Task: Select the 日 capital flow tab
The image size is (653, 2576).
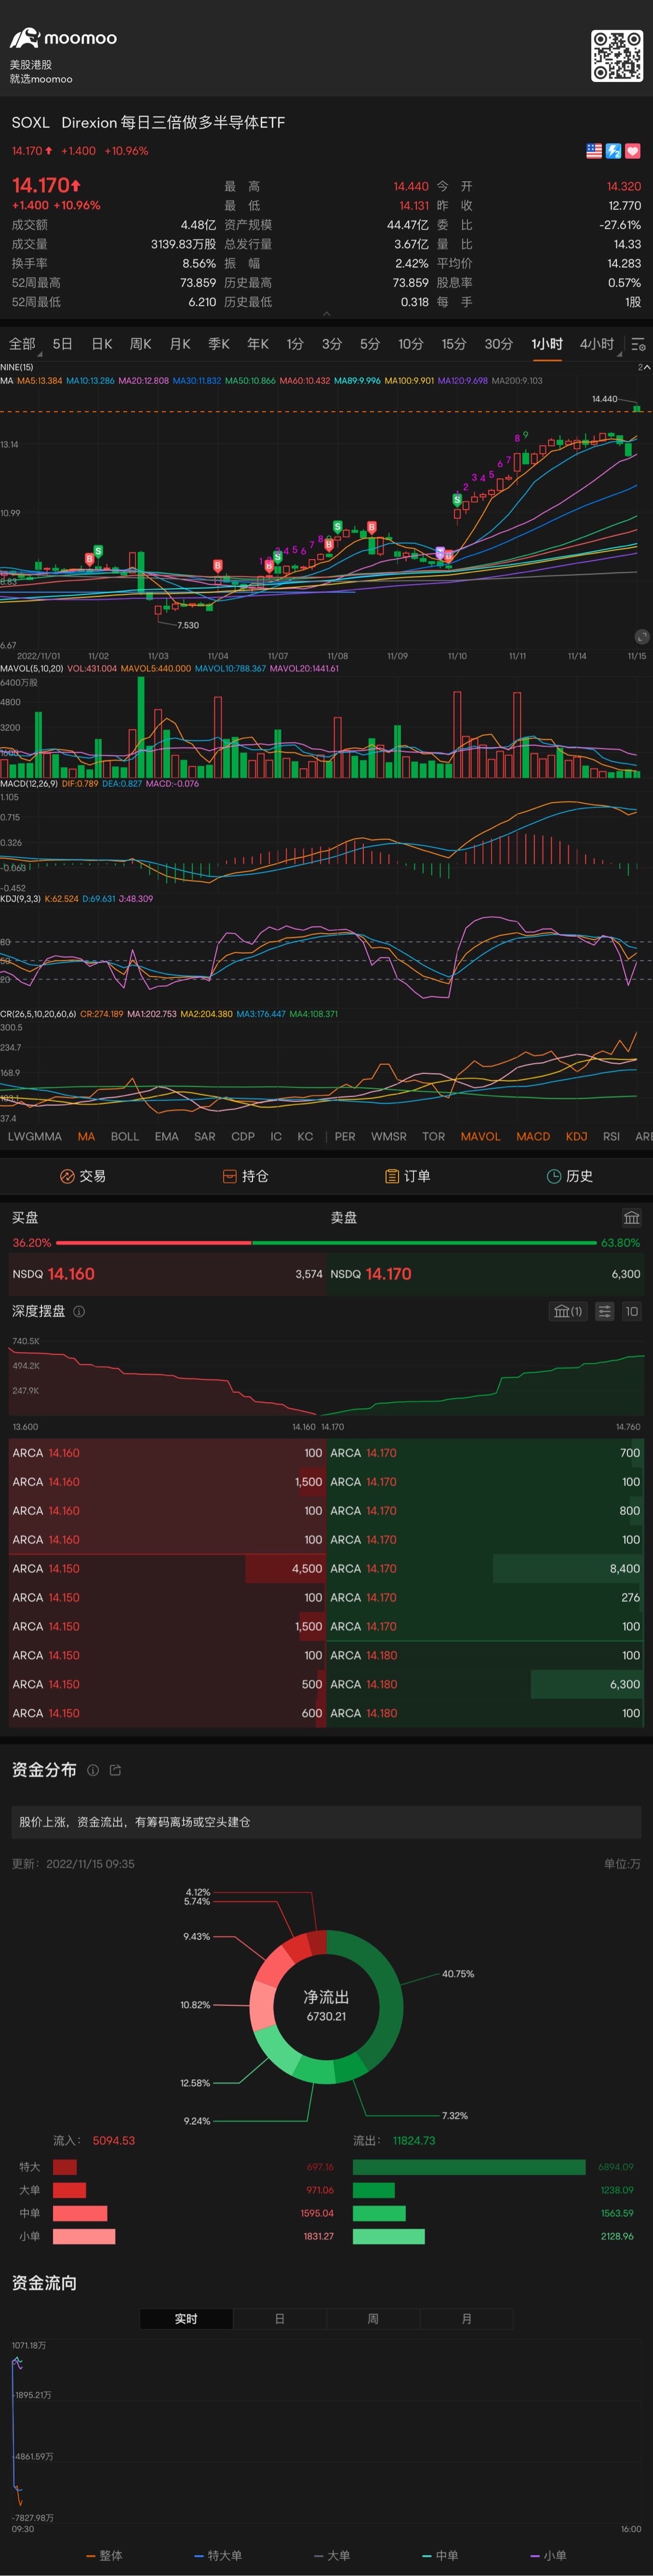Action: pos(280,2319)
